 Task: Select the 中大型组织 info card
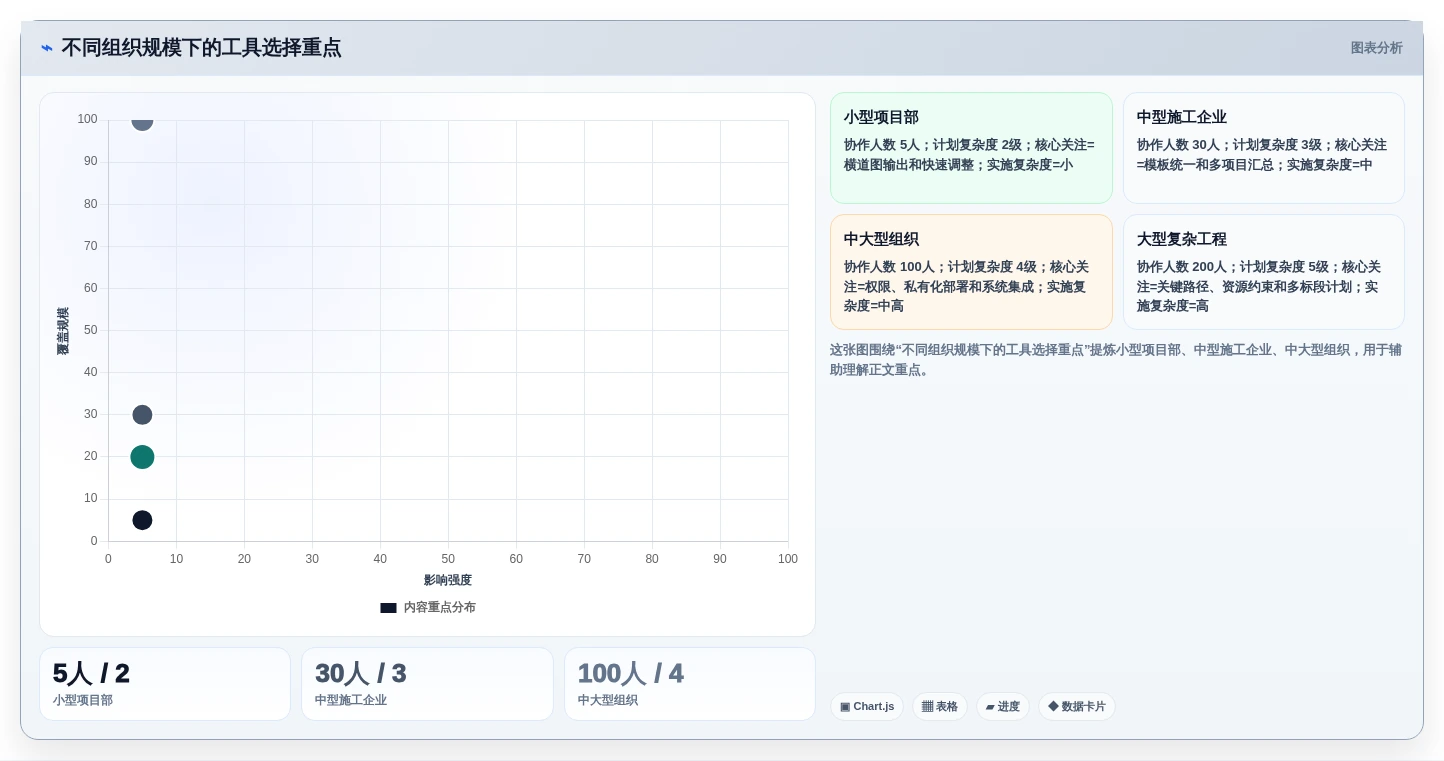(971, 272)
